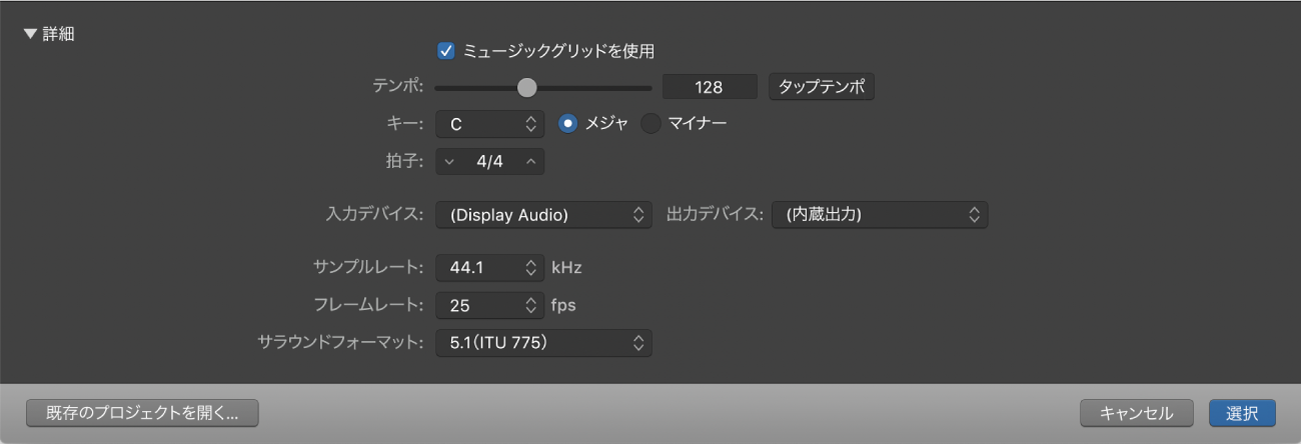Click the tempo value field showing 128

(x=709, y=87)
